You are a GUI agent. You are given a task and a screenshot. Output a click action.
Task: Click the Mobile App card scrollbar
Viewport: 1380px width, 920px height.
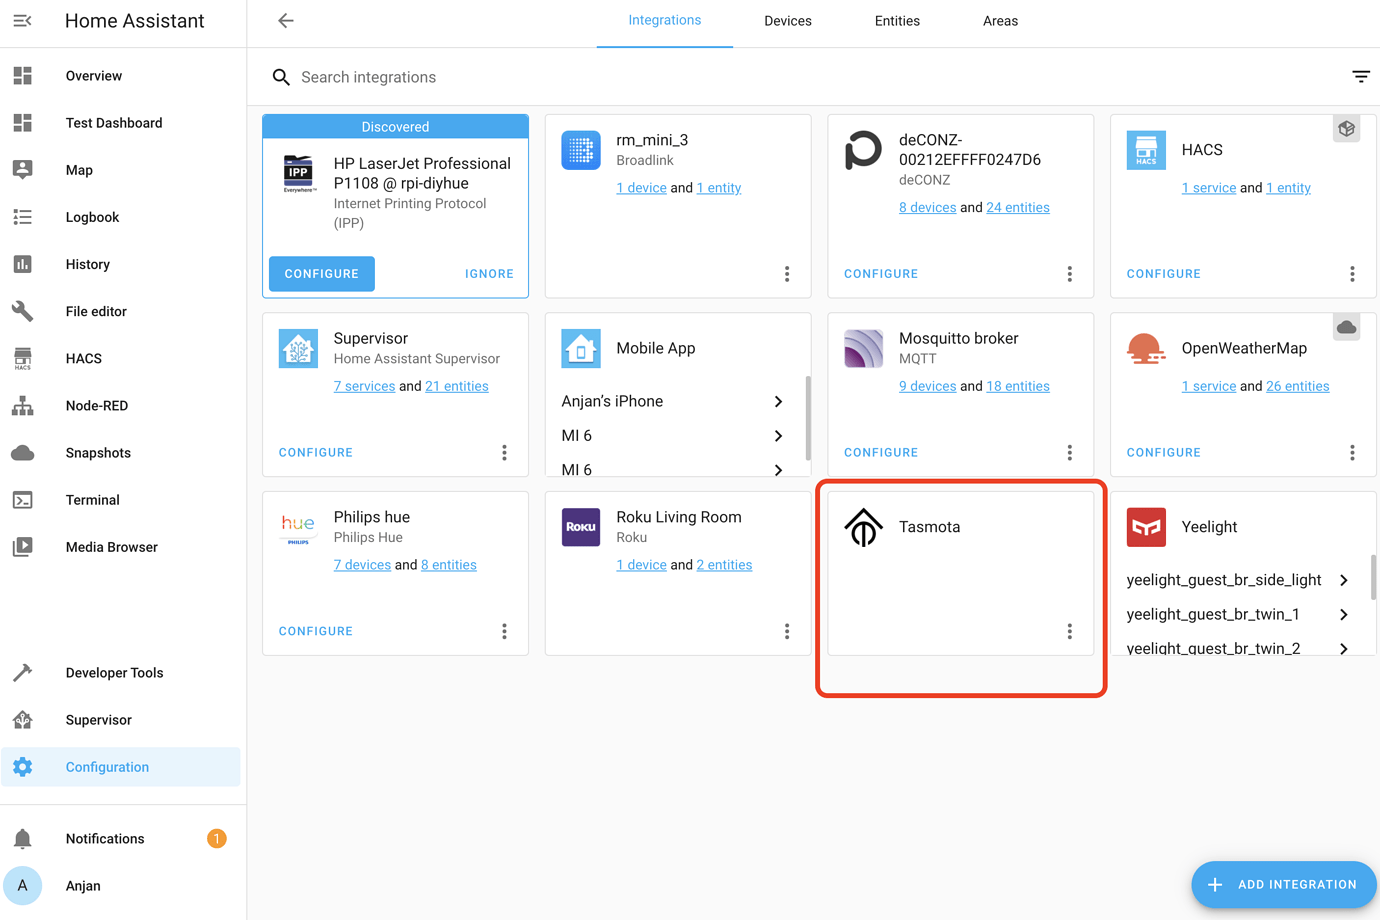(x=808, y=418)
